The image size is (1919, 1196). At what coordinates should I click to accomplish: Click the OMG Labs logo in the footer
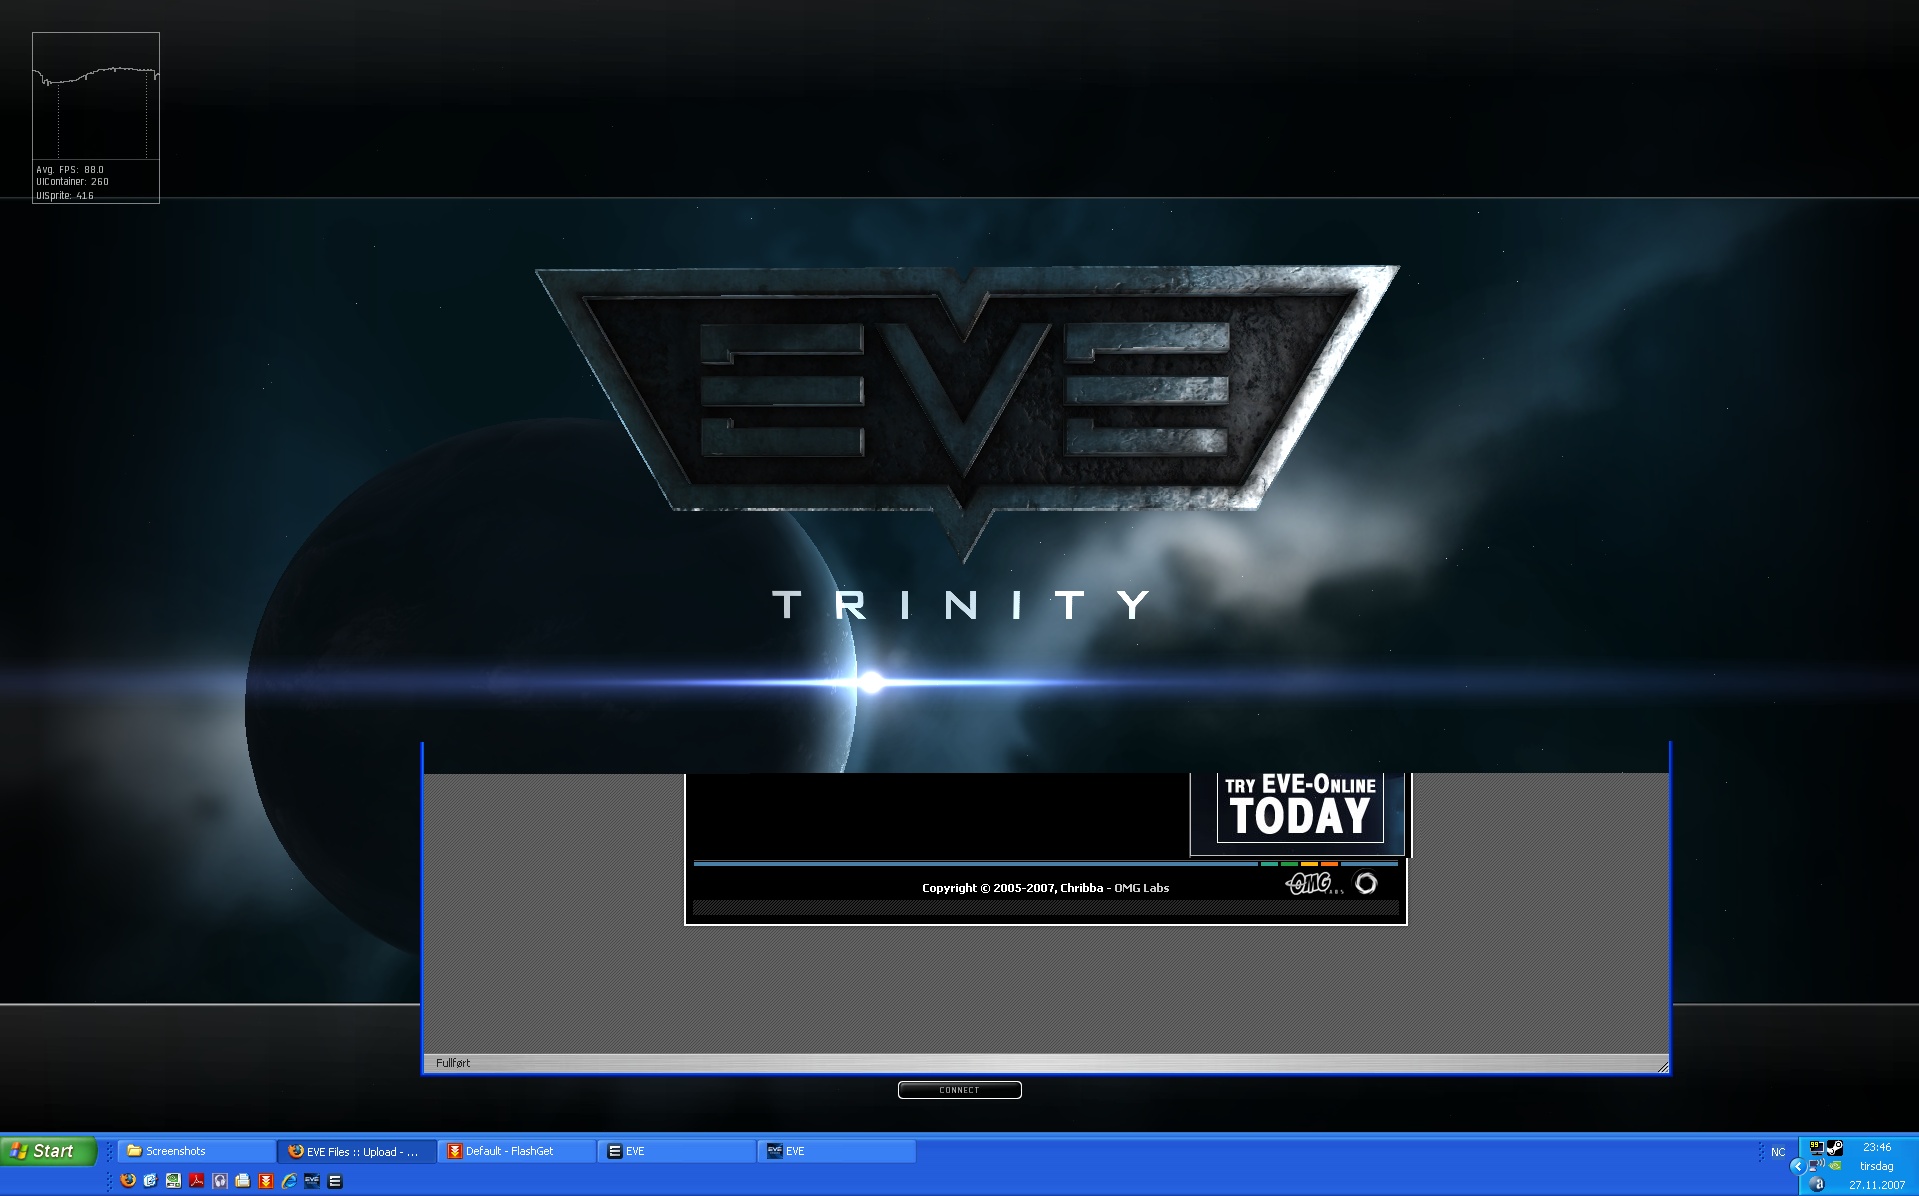1313,884
